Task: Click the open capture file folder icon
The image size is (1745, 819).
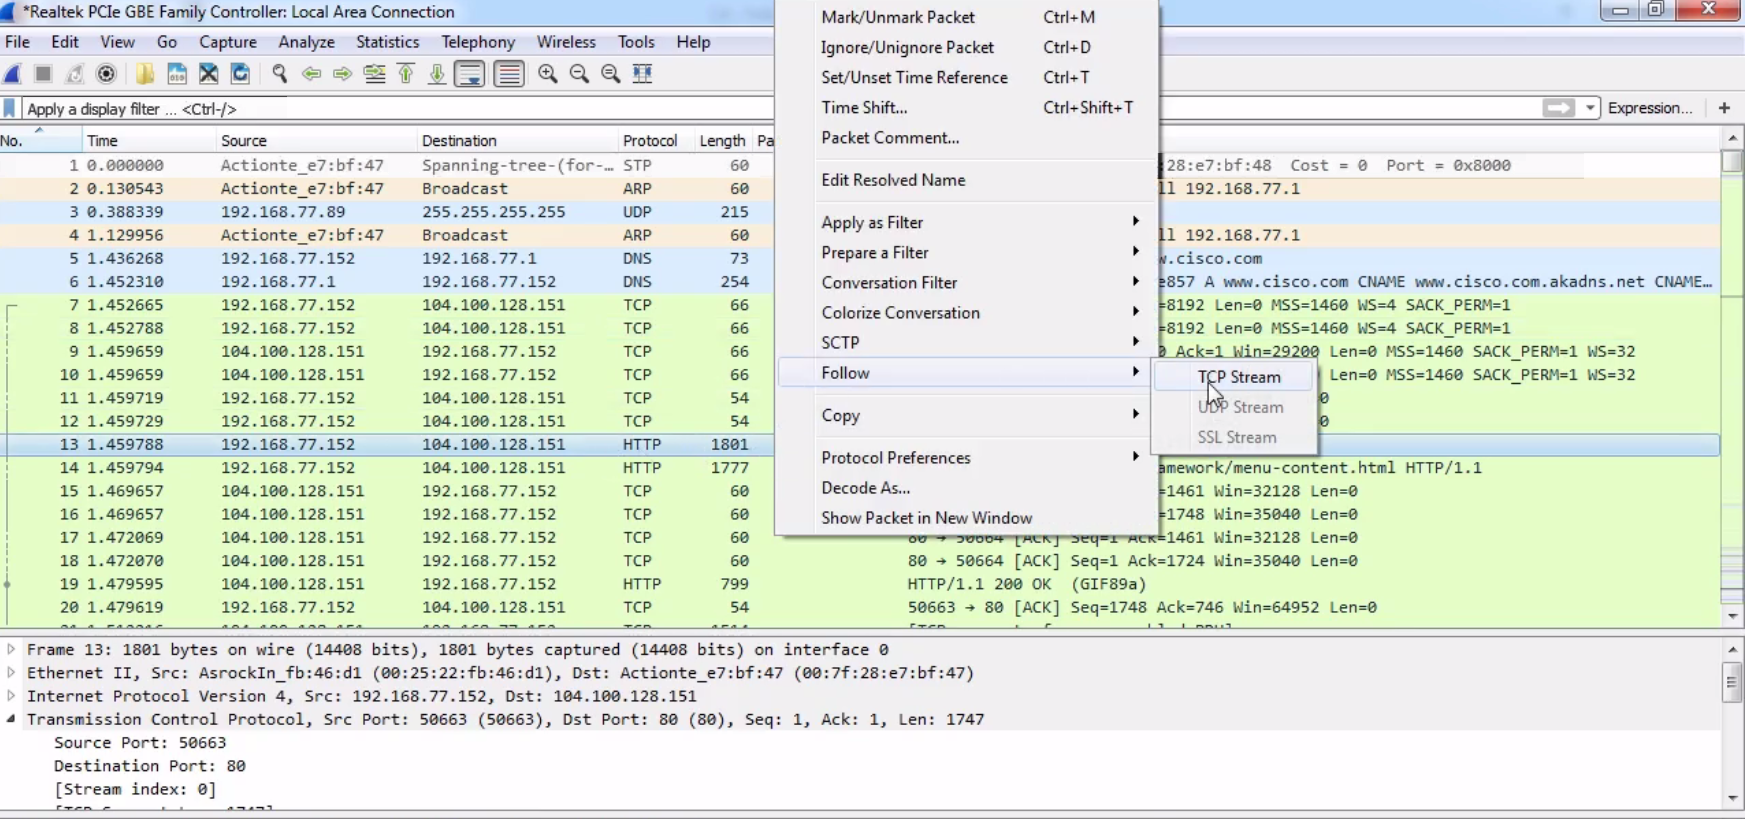Action: pyautogui.click(x=145, y=74)
